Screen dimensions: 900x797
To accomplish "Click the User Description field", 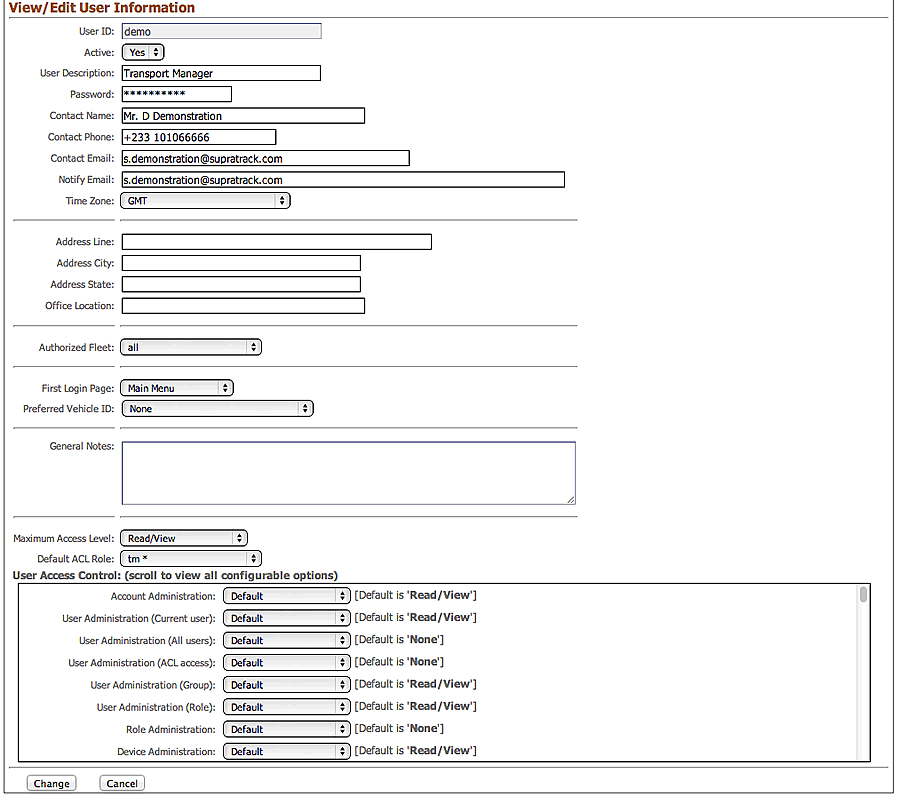I will click(x=221, y=73).
